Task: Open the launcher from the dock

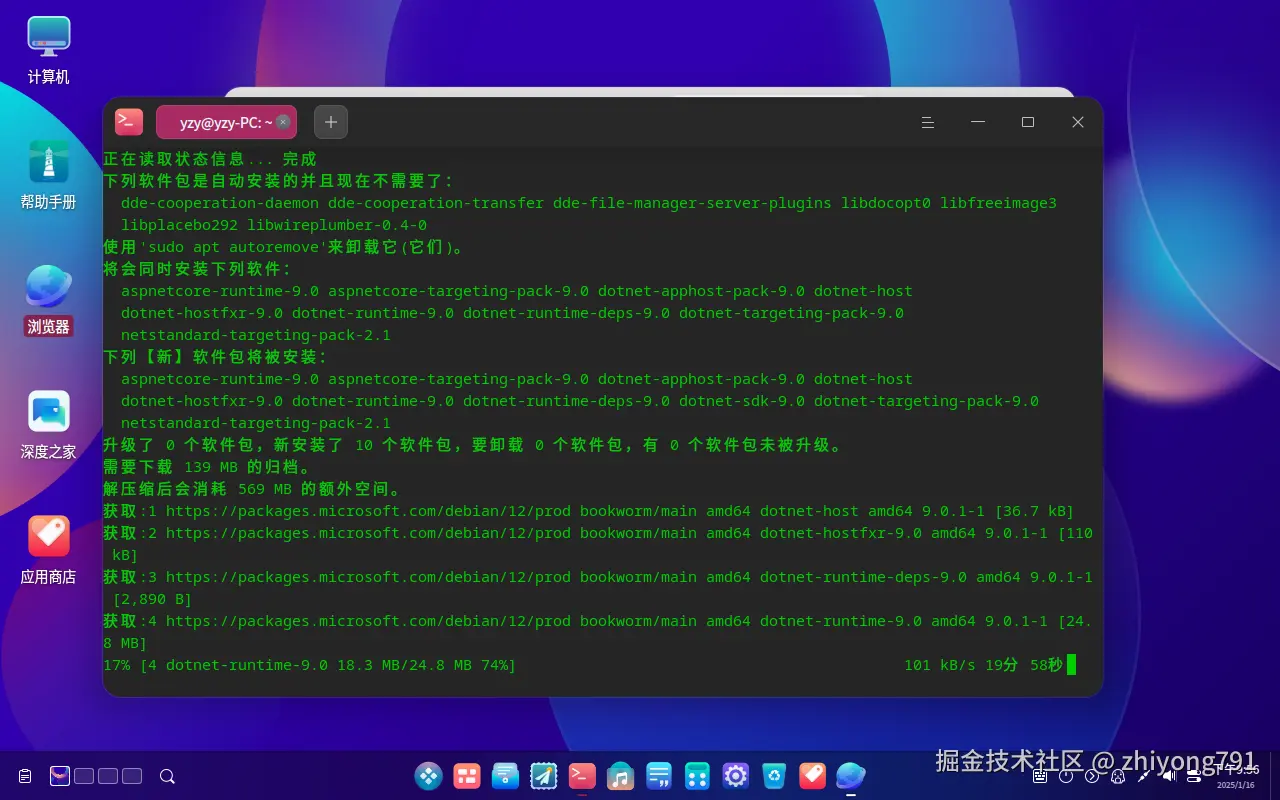Action: click(x=429, y=775)
